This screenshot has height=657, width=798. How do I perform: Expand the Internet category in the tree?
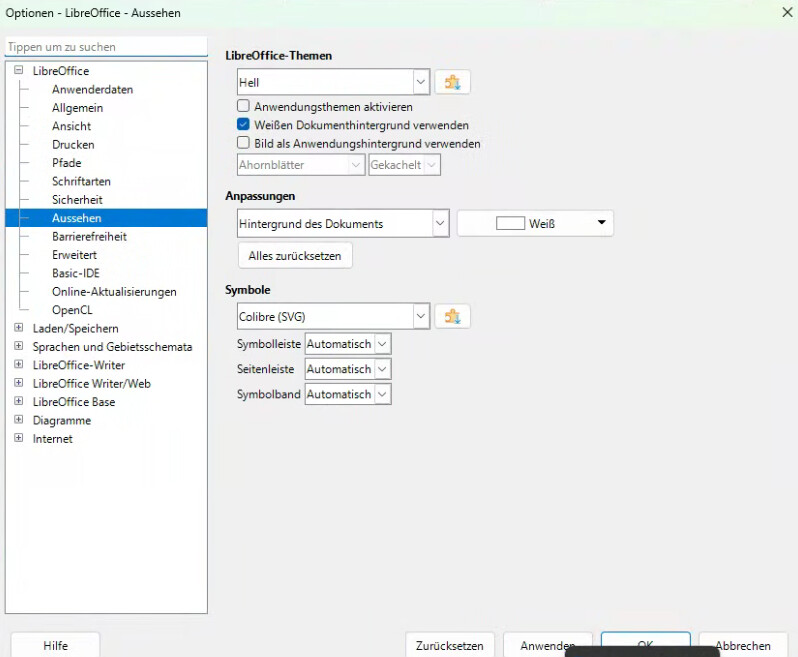(18, 439)
